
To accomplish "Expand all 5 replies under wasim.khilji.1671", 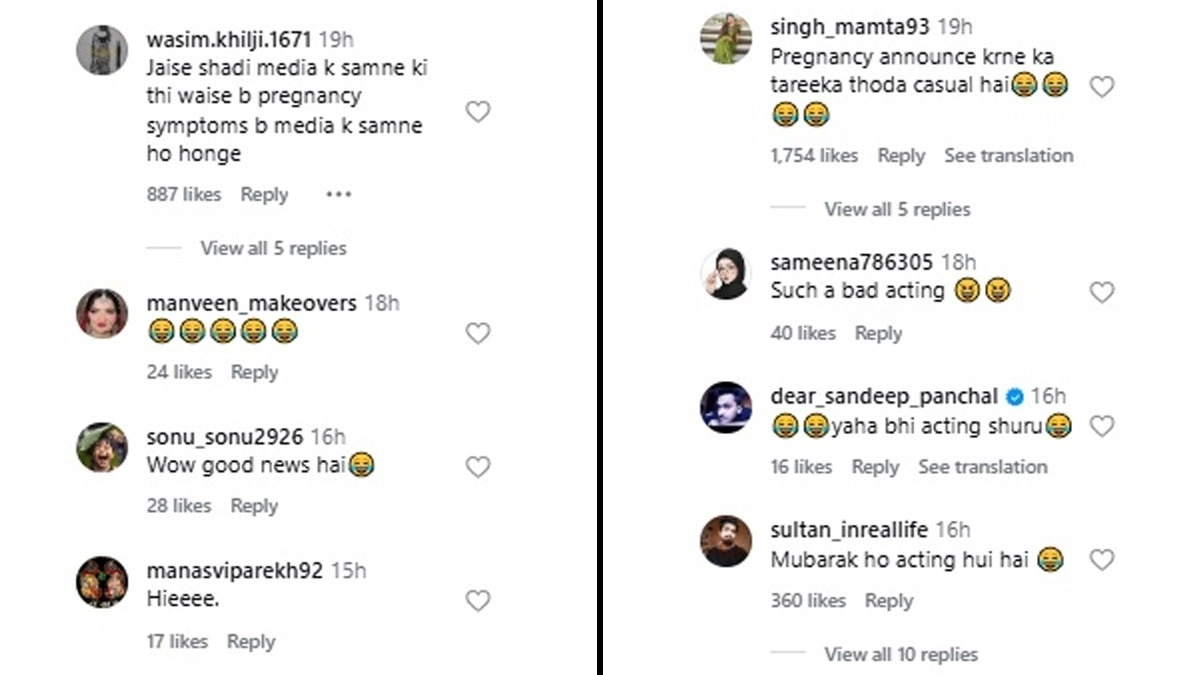I will coord(273,248).
